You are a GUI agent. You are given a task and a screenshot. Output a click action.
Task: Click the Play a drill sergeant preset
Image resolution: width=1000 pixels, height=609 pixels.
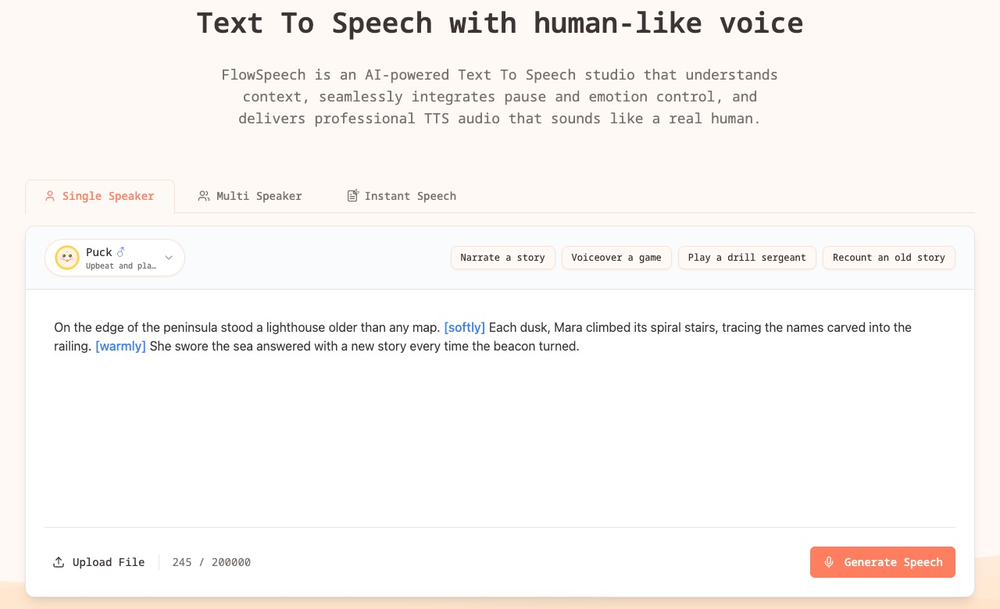pyautogui.click(x=746, y=257)
